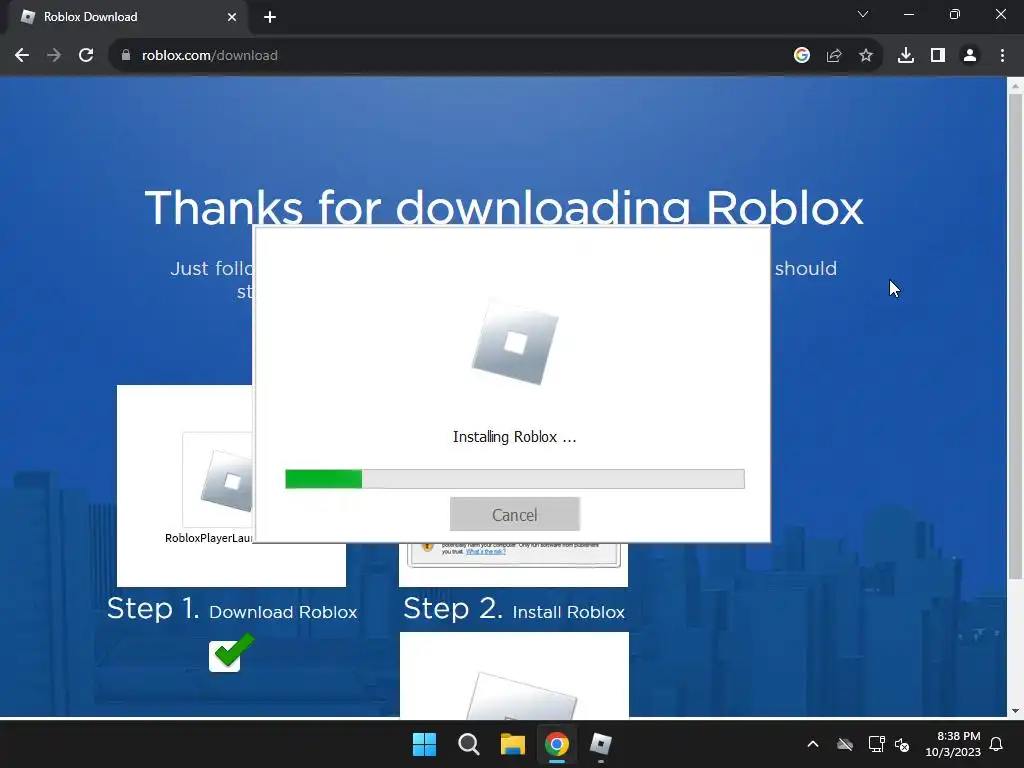The height and width of the screenshot is (768, 1024).
Task: Close the Roblox Download tab
Action: [232, 17]
